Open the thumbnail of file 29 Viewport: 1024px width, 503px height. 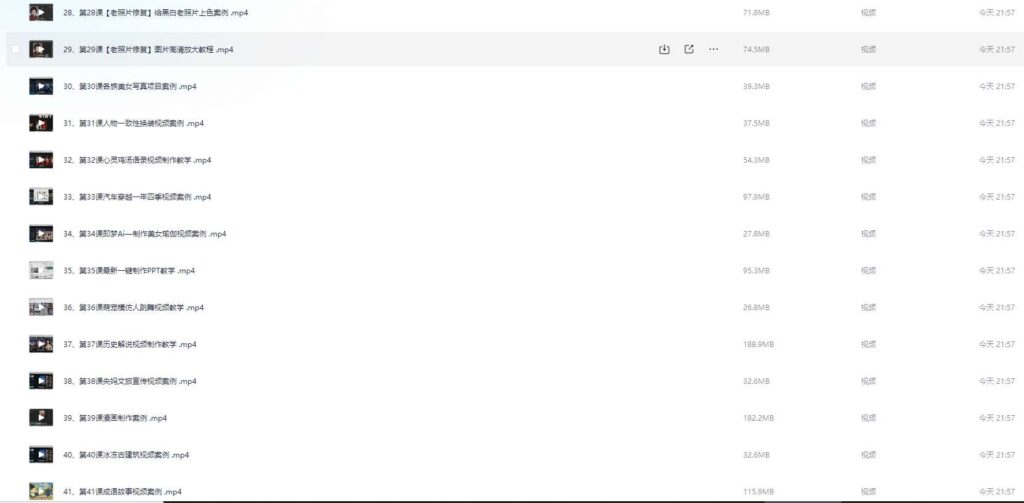pyautogui.click(x=41, y=49)
